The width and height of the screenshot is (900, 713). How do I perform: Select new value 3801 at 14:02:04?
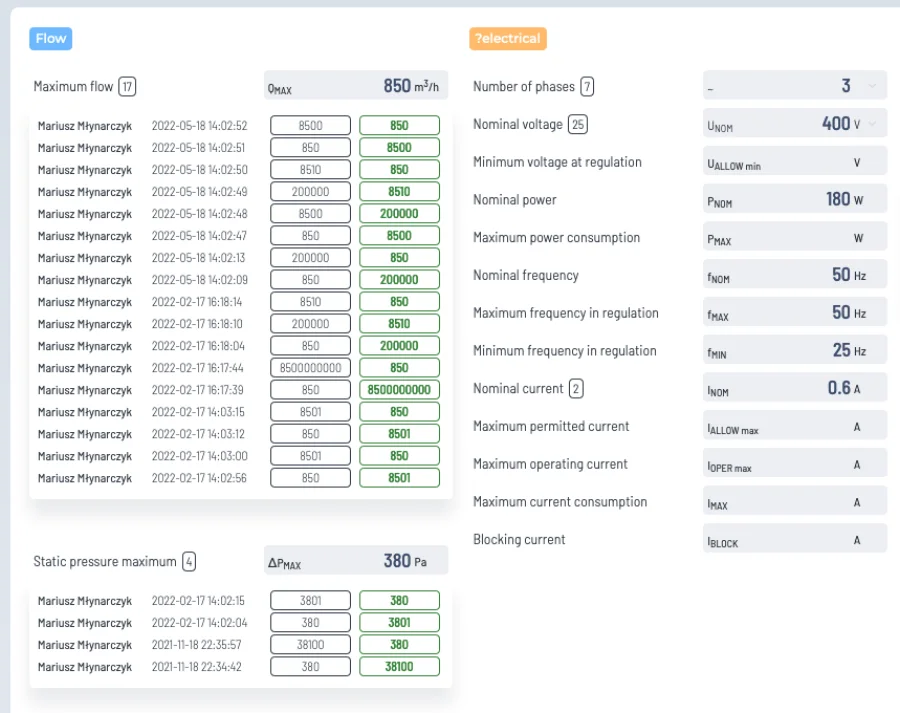[399, 622]
